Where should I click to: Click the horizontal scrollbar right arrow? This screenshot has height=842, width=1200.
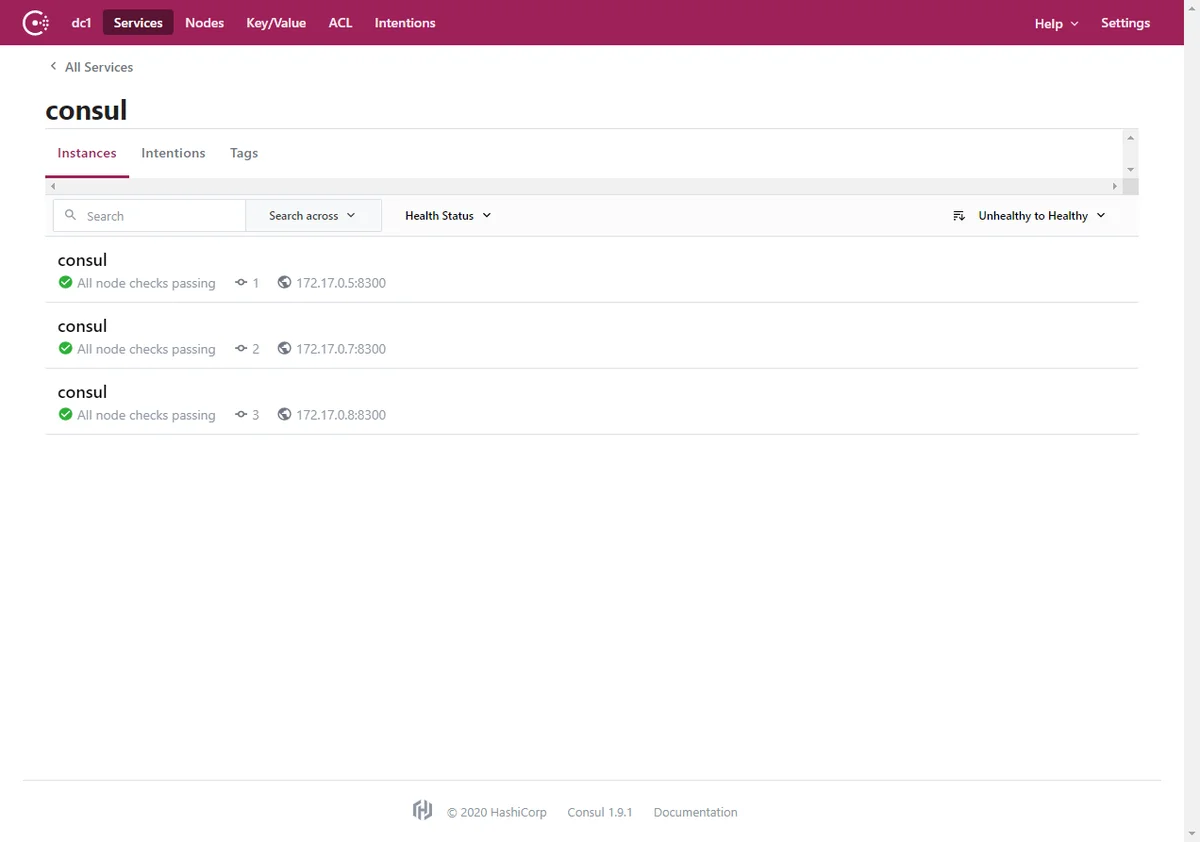[x=1115, y=186]
